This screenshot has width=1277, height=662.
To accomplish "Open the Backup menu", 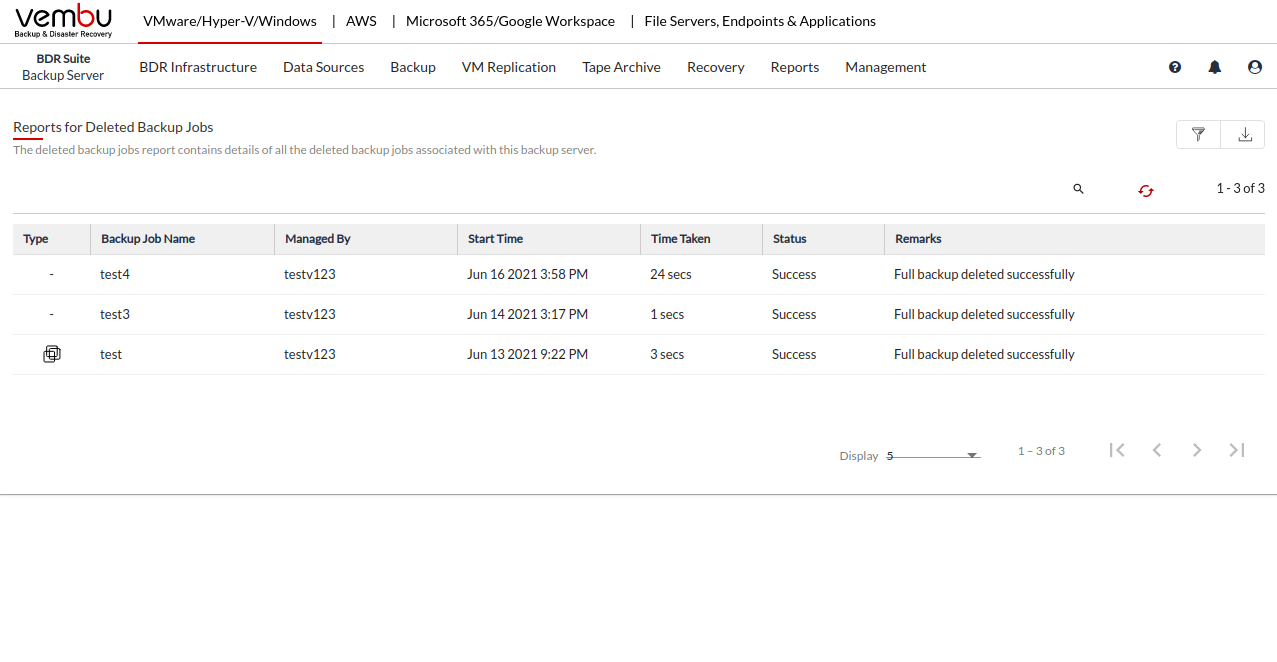I will (412, 67).
